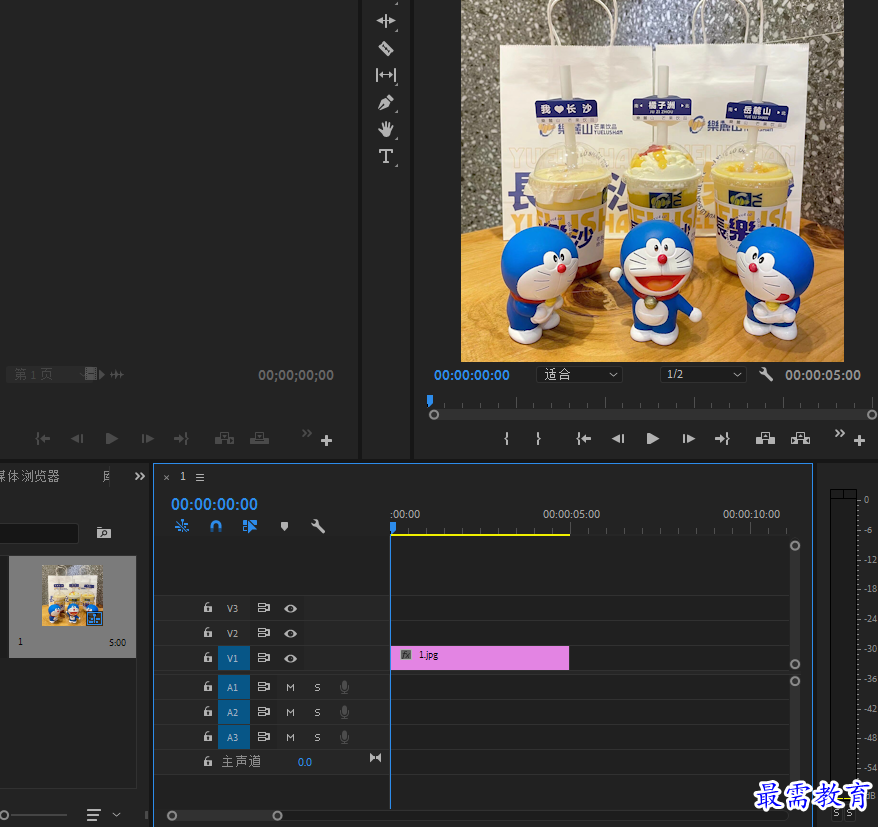This screenshot has height=827, width=878.
Task: Add a marker in the timeline
Action: tap(284, 526)
